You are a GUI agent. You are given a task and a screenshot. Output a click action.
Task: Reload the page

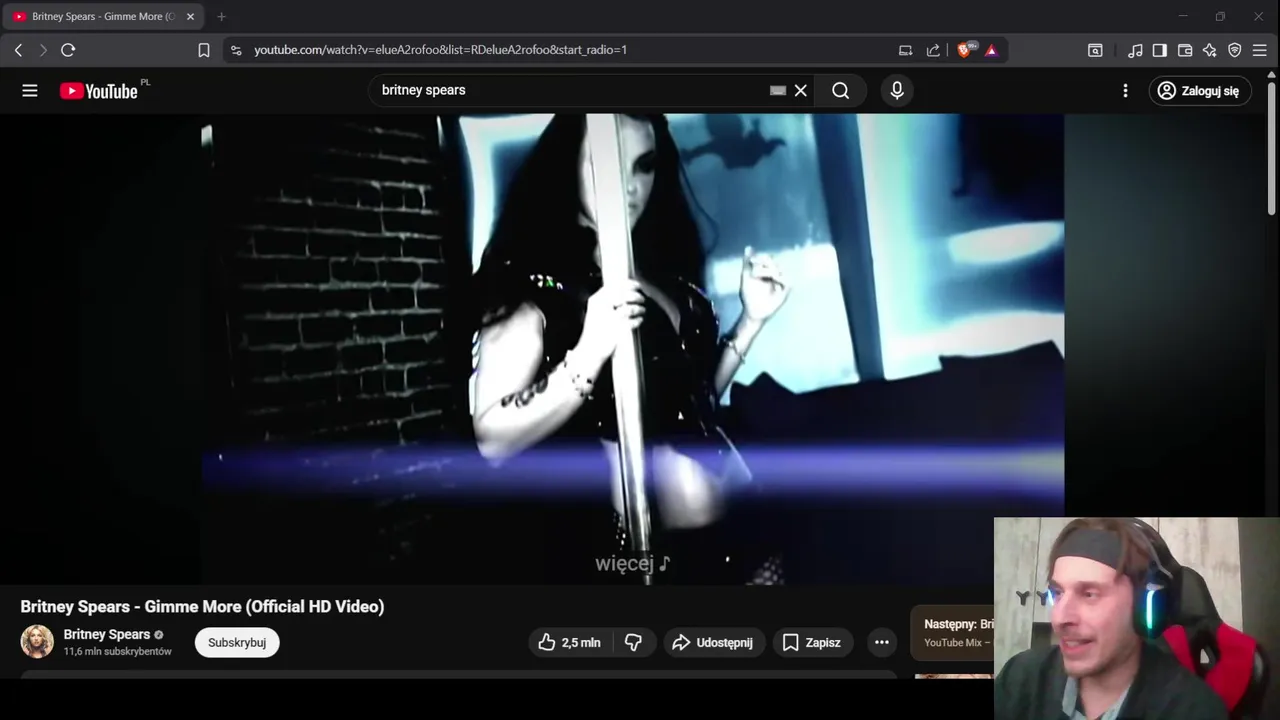pos(68,50)
